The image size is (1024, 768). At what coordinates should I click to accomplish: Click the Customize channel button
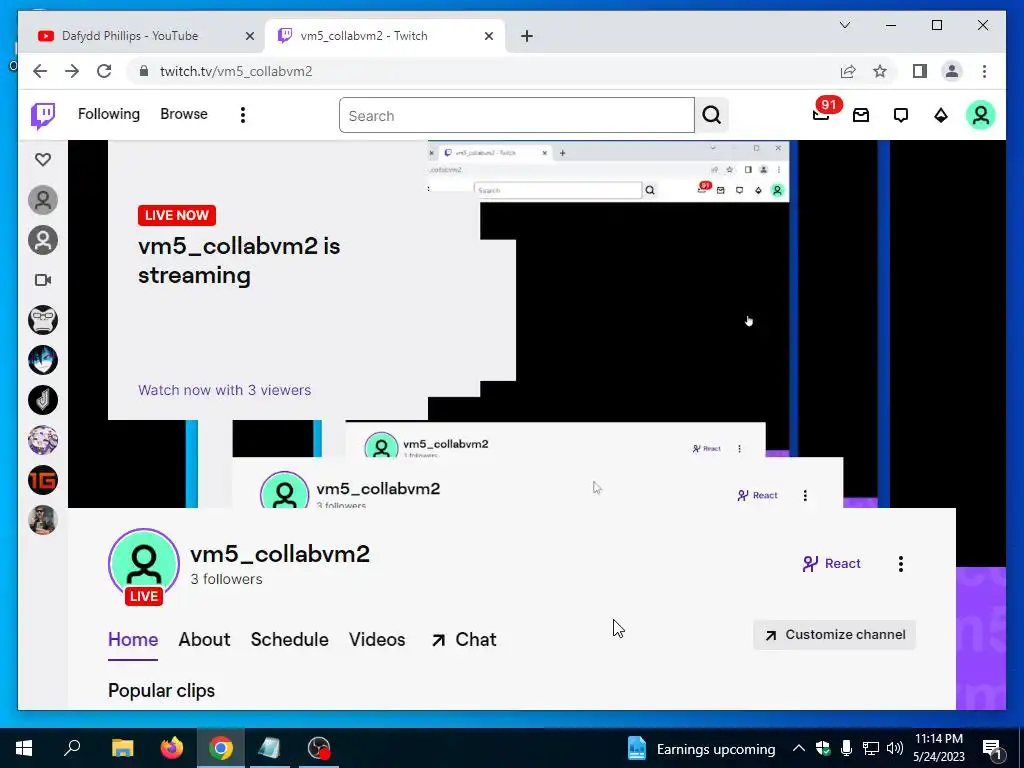point(835,635)
